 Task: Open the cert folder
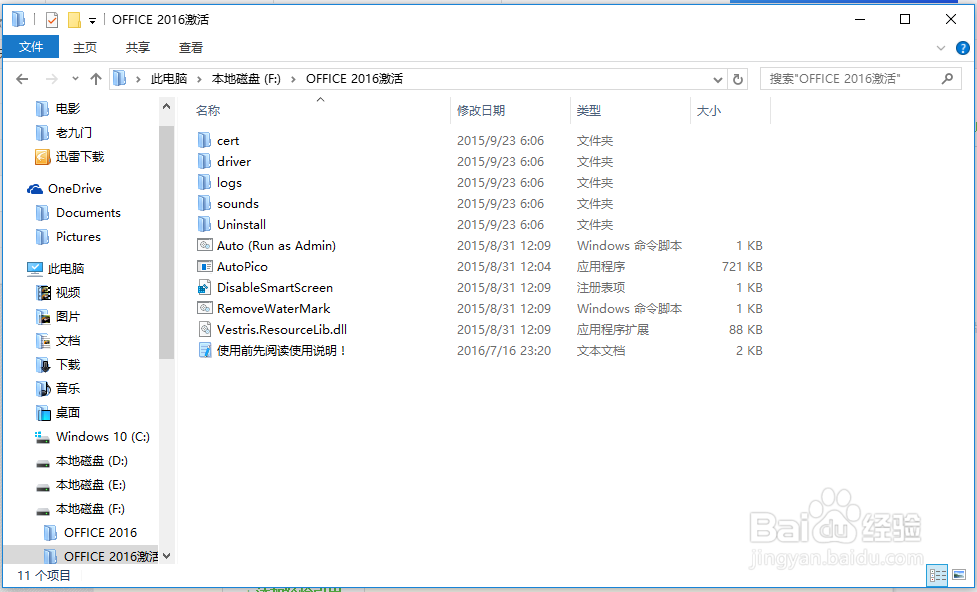[226, 140]
